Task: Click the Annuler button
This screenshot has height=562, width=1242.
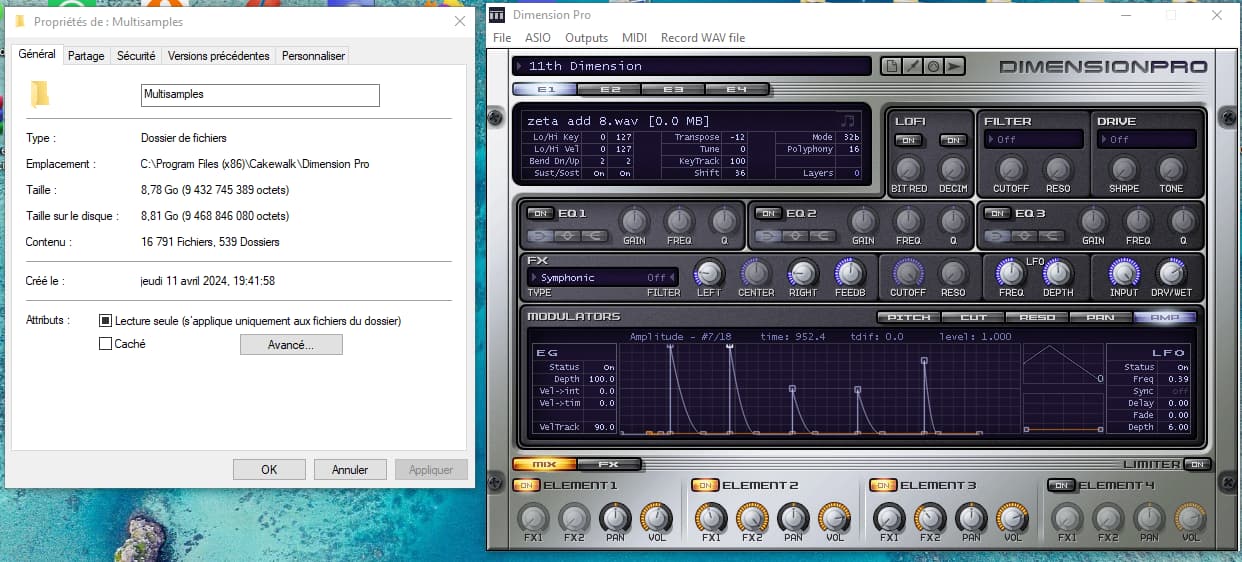Action: pos(350,469)
